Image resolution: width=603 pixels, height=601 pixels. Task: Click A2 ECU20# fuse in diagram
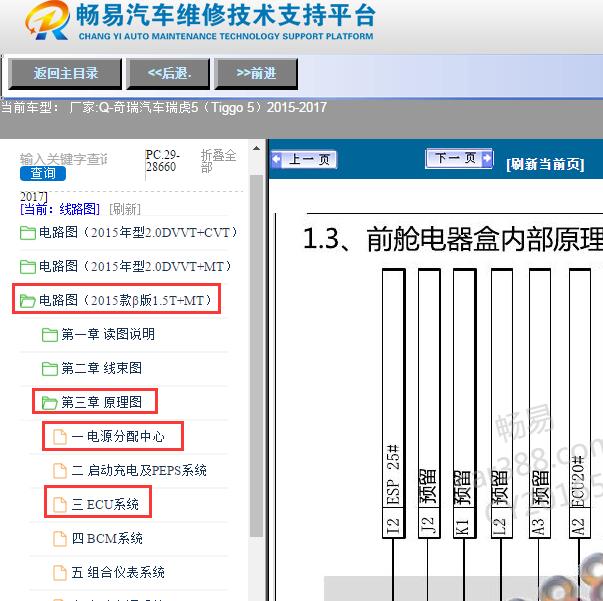point(580,403)
